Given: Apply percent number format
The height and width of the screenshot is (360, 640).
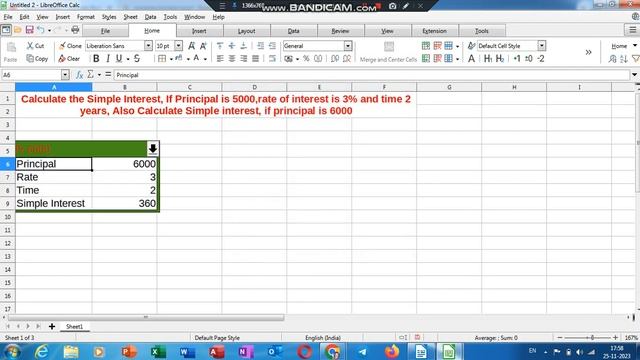Looking at the screenshot, I should 306,59.
